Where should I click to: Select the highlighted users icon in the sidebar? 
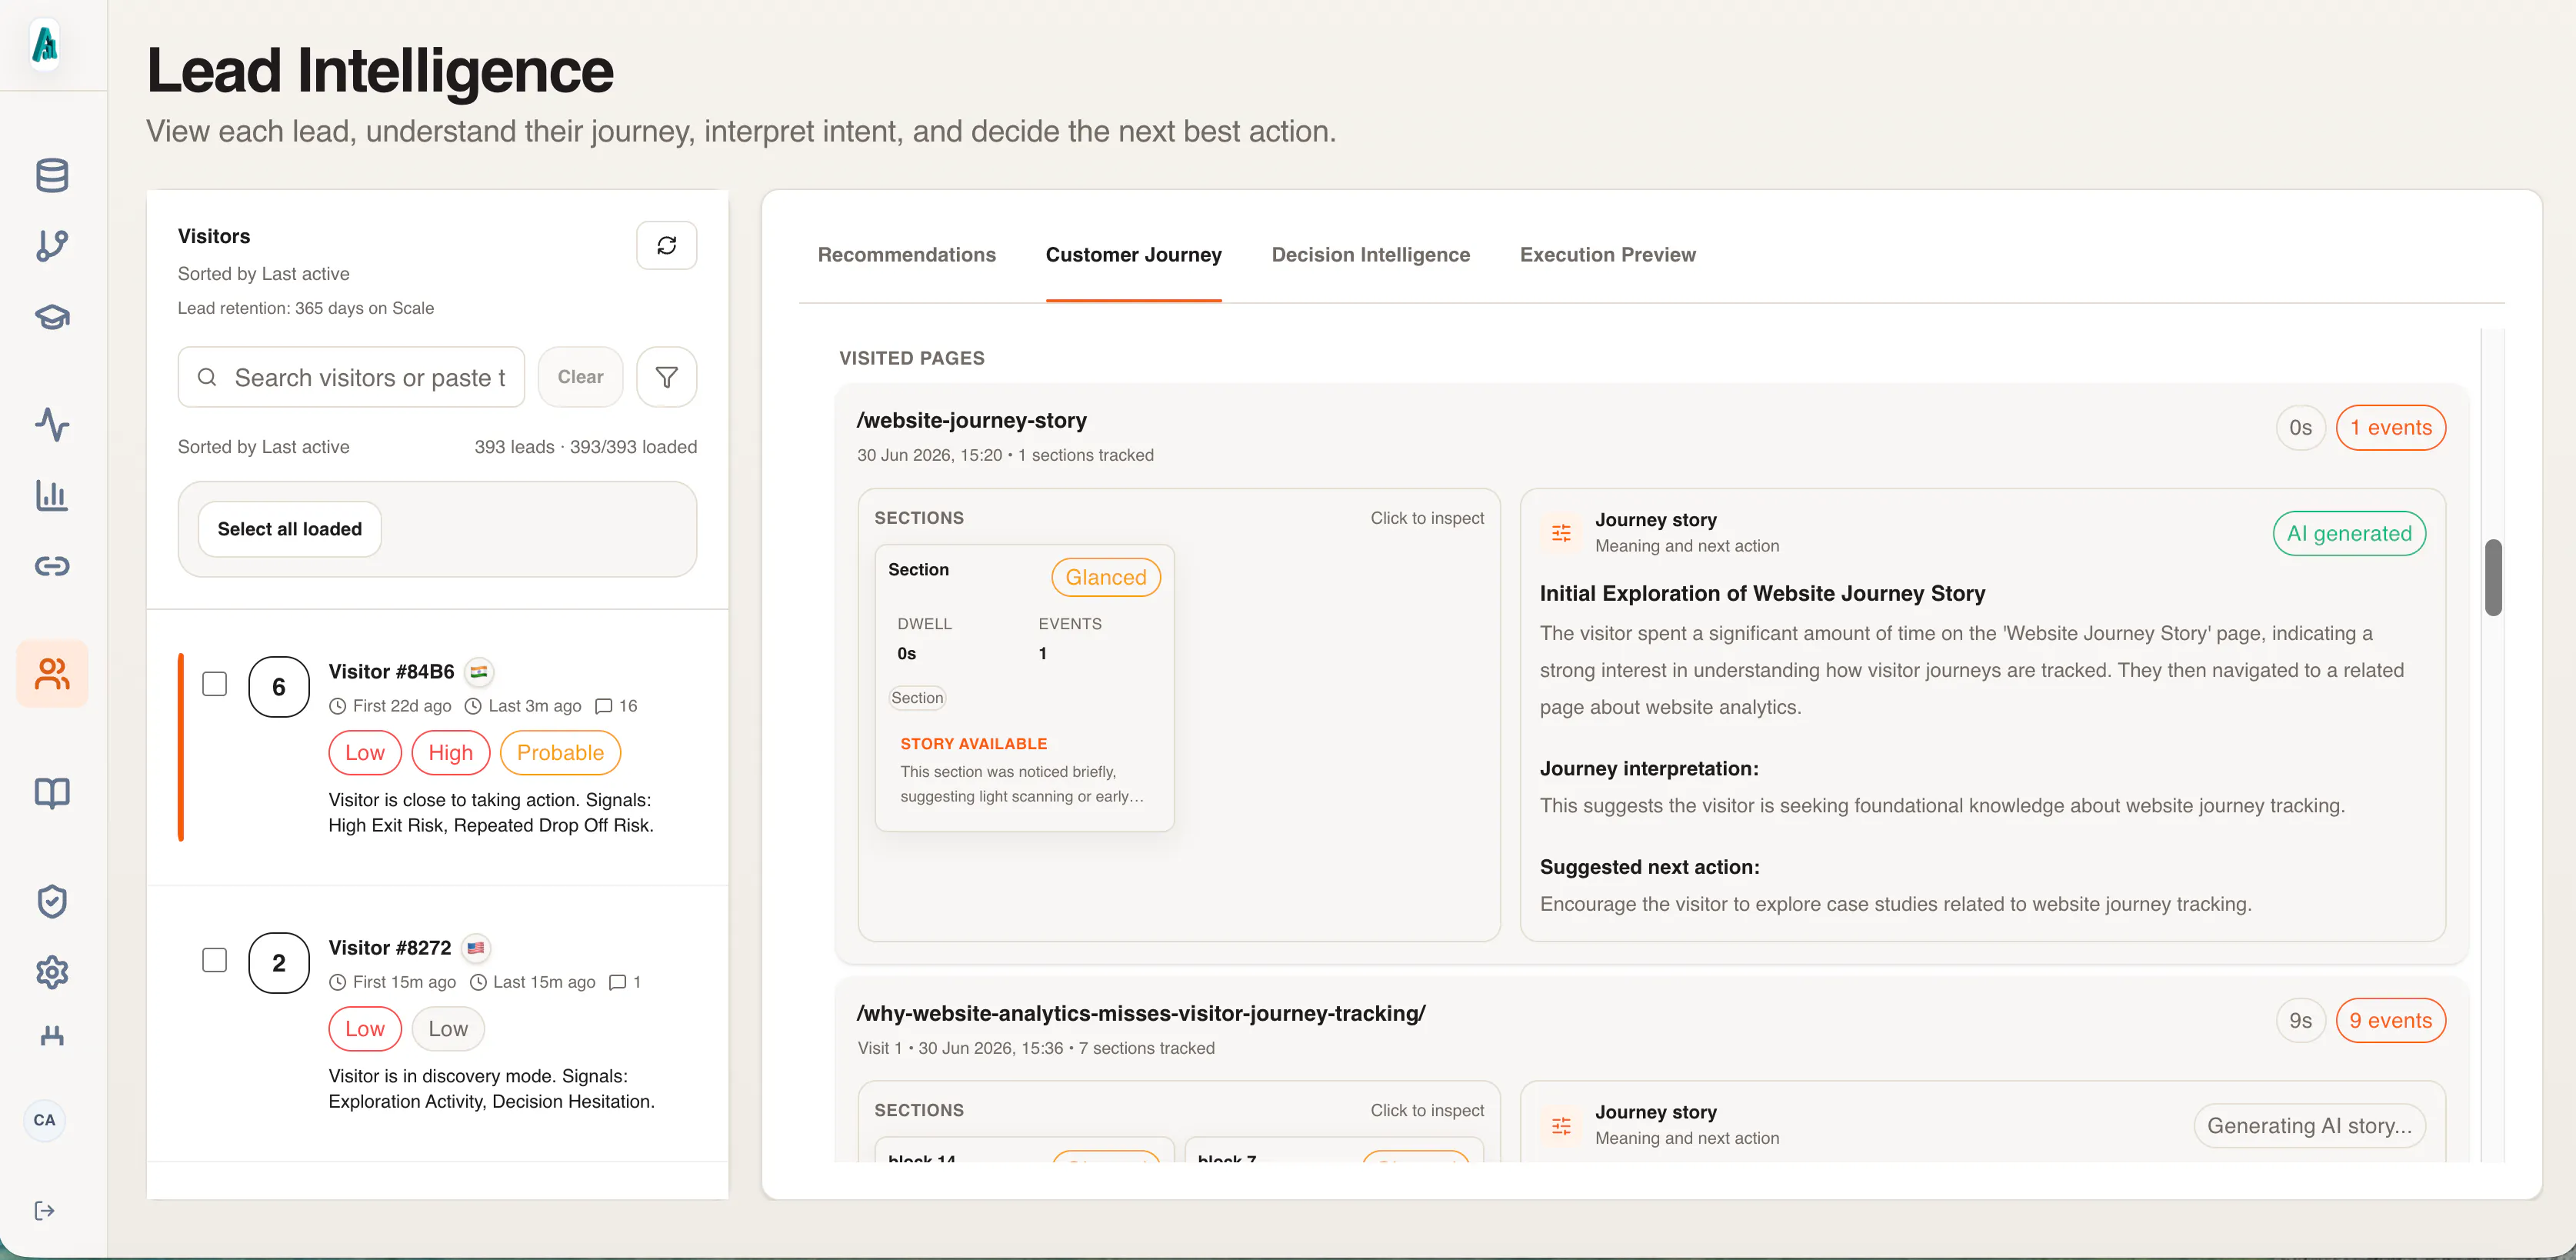[x=52, y=673]
